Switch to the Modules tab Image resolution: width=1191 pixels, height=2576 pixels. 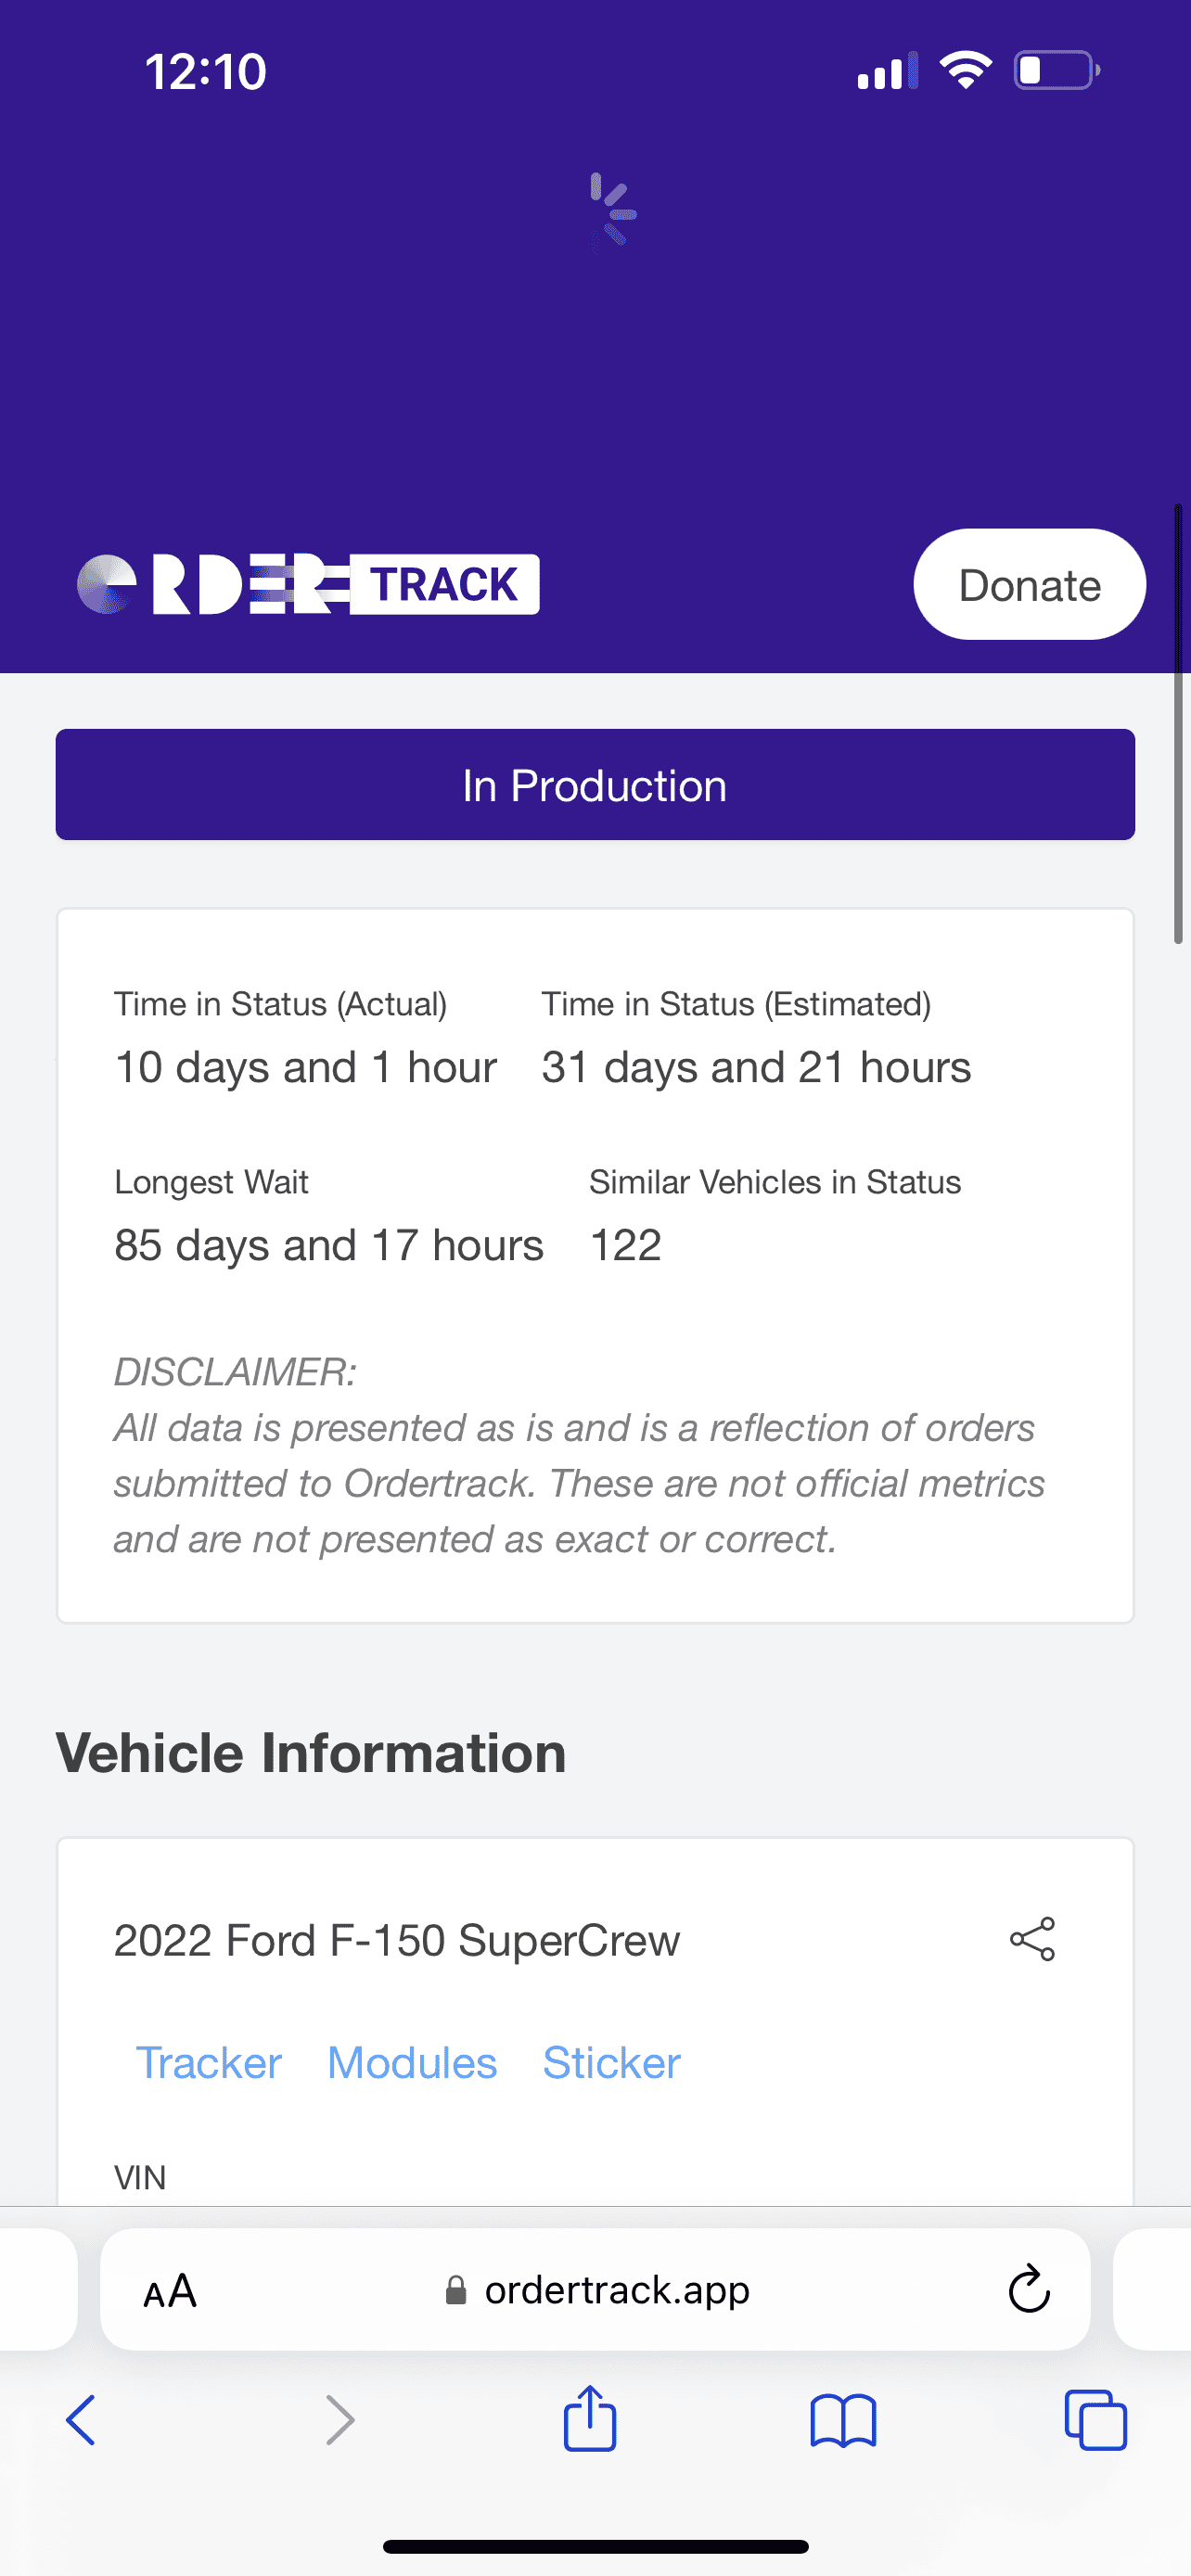coord(412,2063)
